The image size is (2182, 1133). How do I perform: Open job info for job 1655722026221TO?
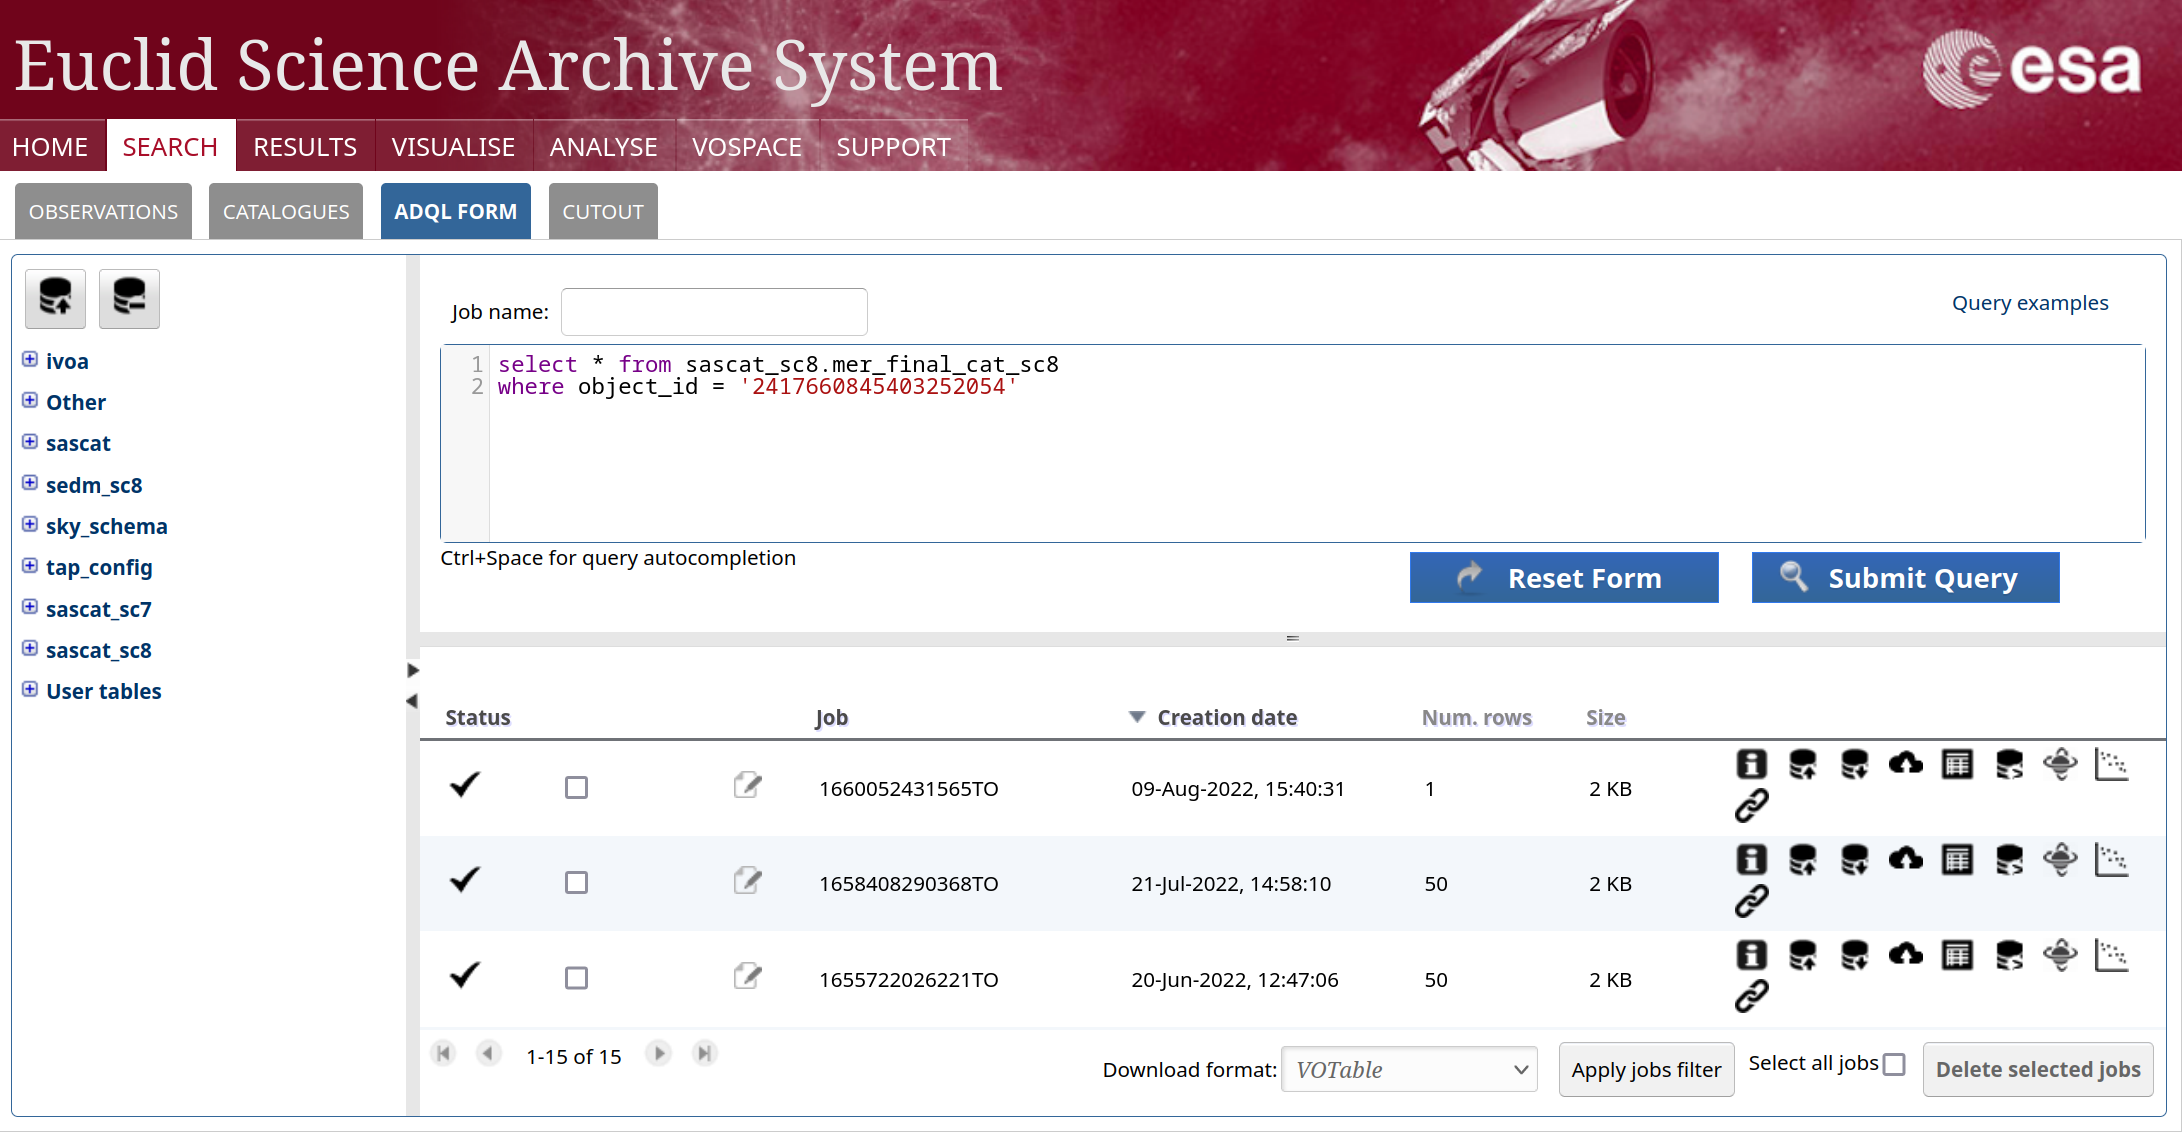coord(1751,954)
